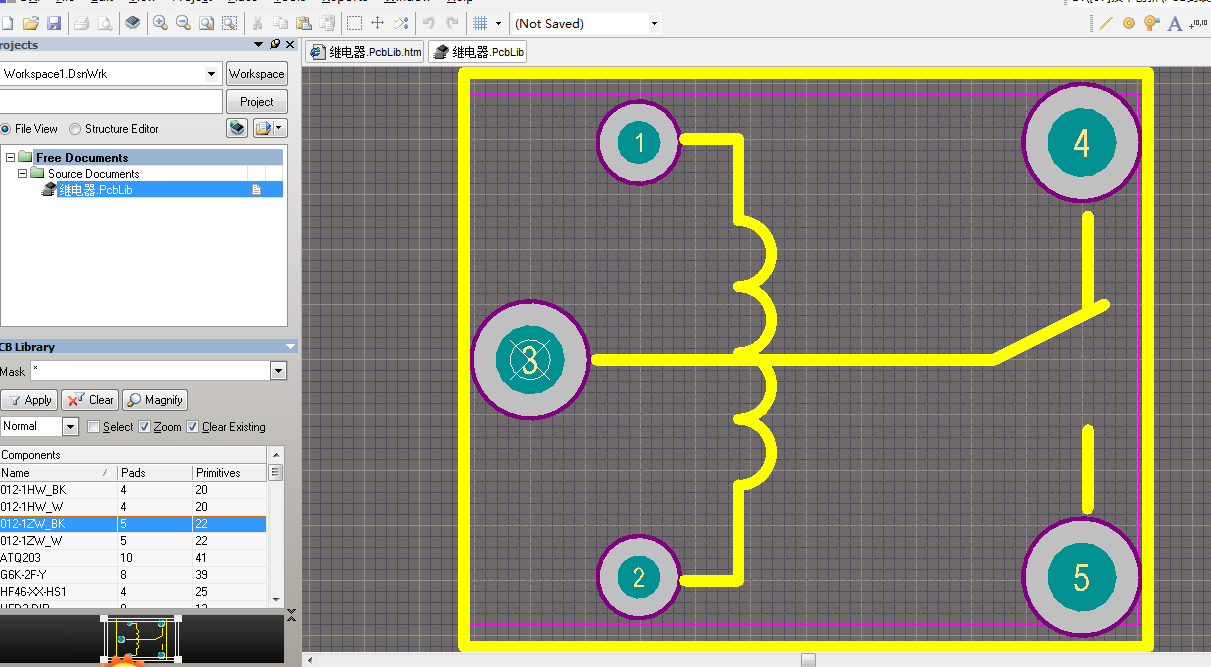Open the snap grid dropdown arrow

click(x=498, y=23)
